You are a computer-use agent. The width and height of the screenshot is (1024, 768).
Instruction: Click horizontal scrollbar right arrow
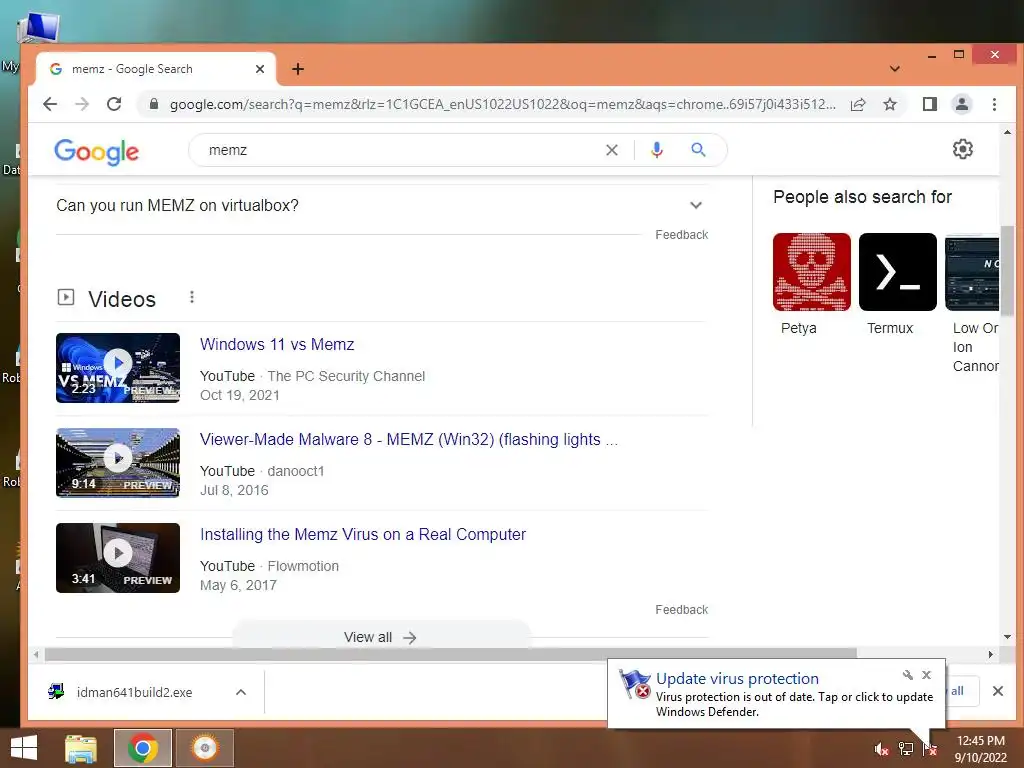pyautogui.click(x=991, y=654)
